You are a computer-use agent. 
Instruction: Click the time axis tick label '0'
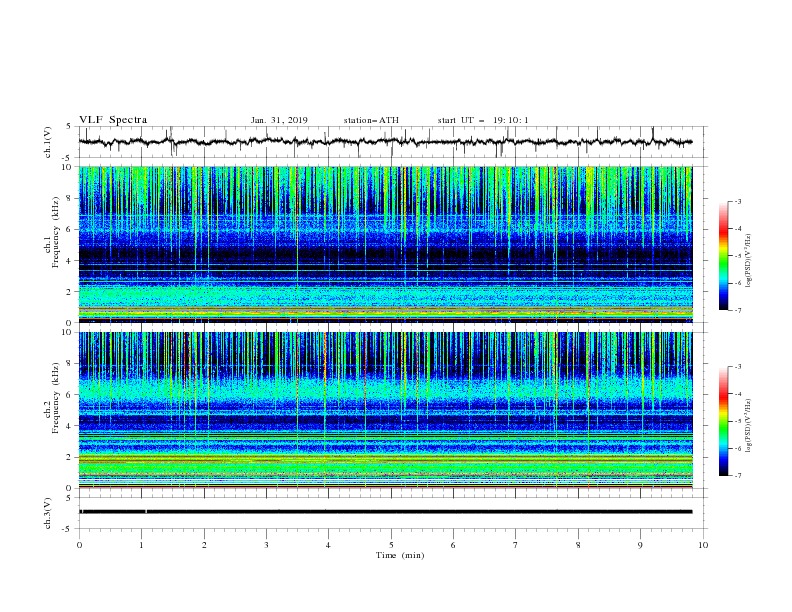click(79, 545)
